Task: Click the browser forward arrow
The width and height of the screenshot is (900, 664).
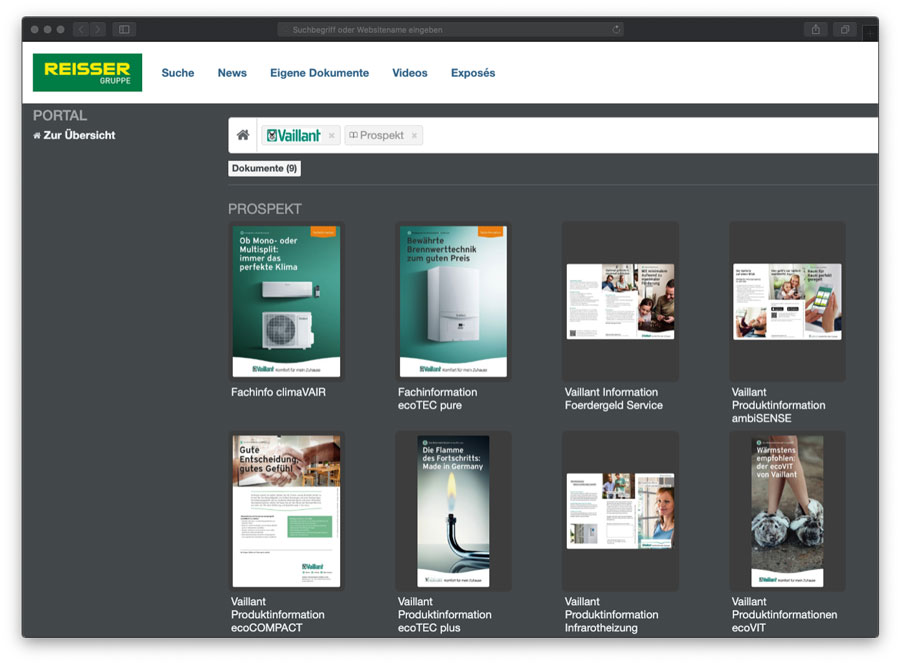Action: point(98,29)
